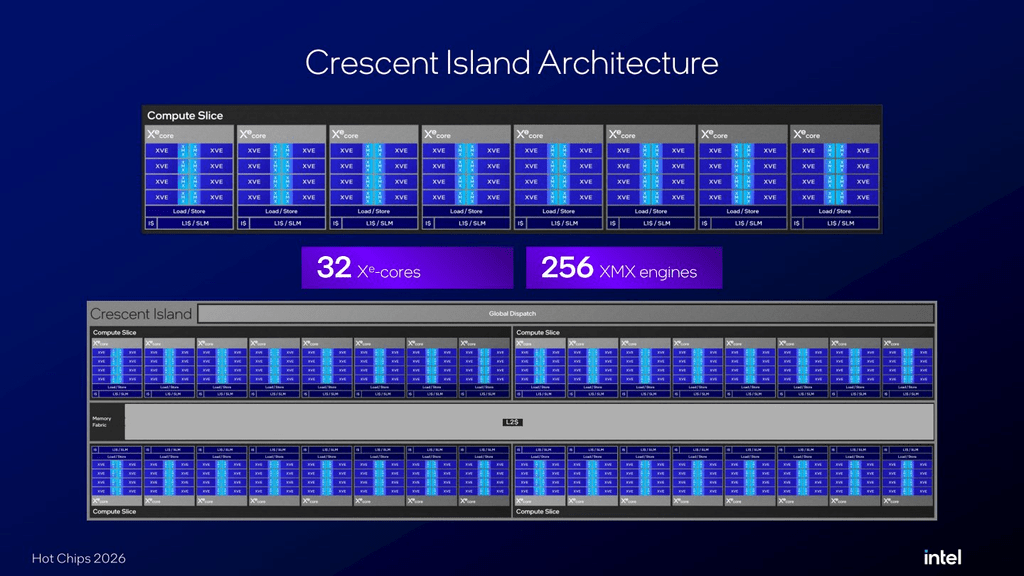Click first Xe-core's L1$ / SLM block in enlarged slice
This screenshot has height=576, width=1024.
coord(195,223)
